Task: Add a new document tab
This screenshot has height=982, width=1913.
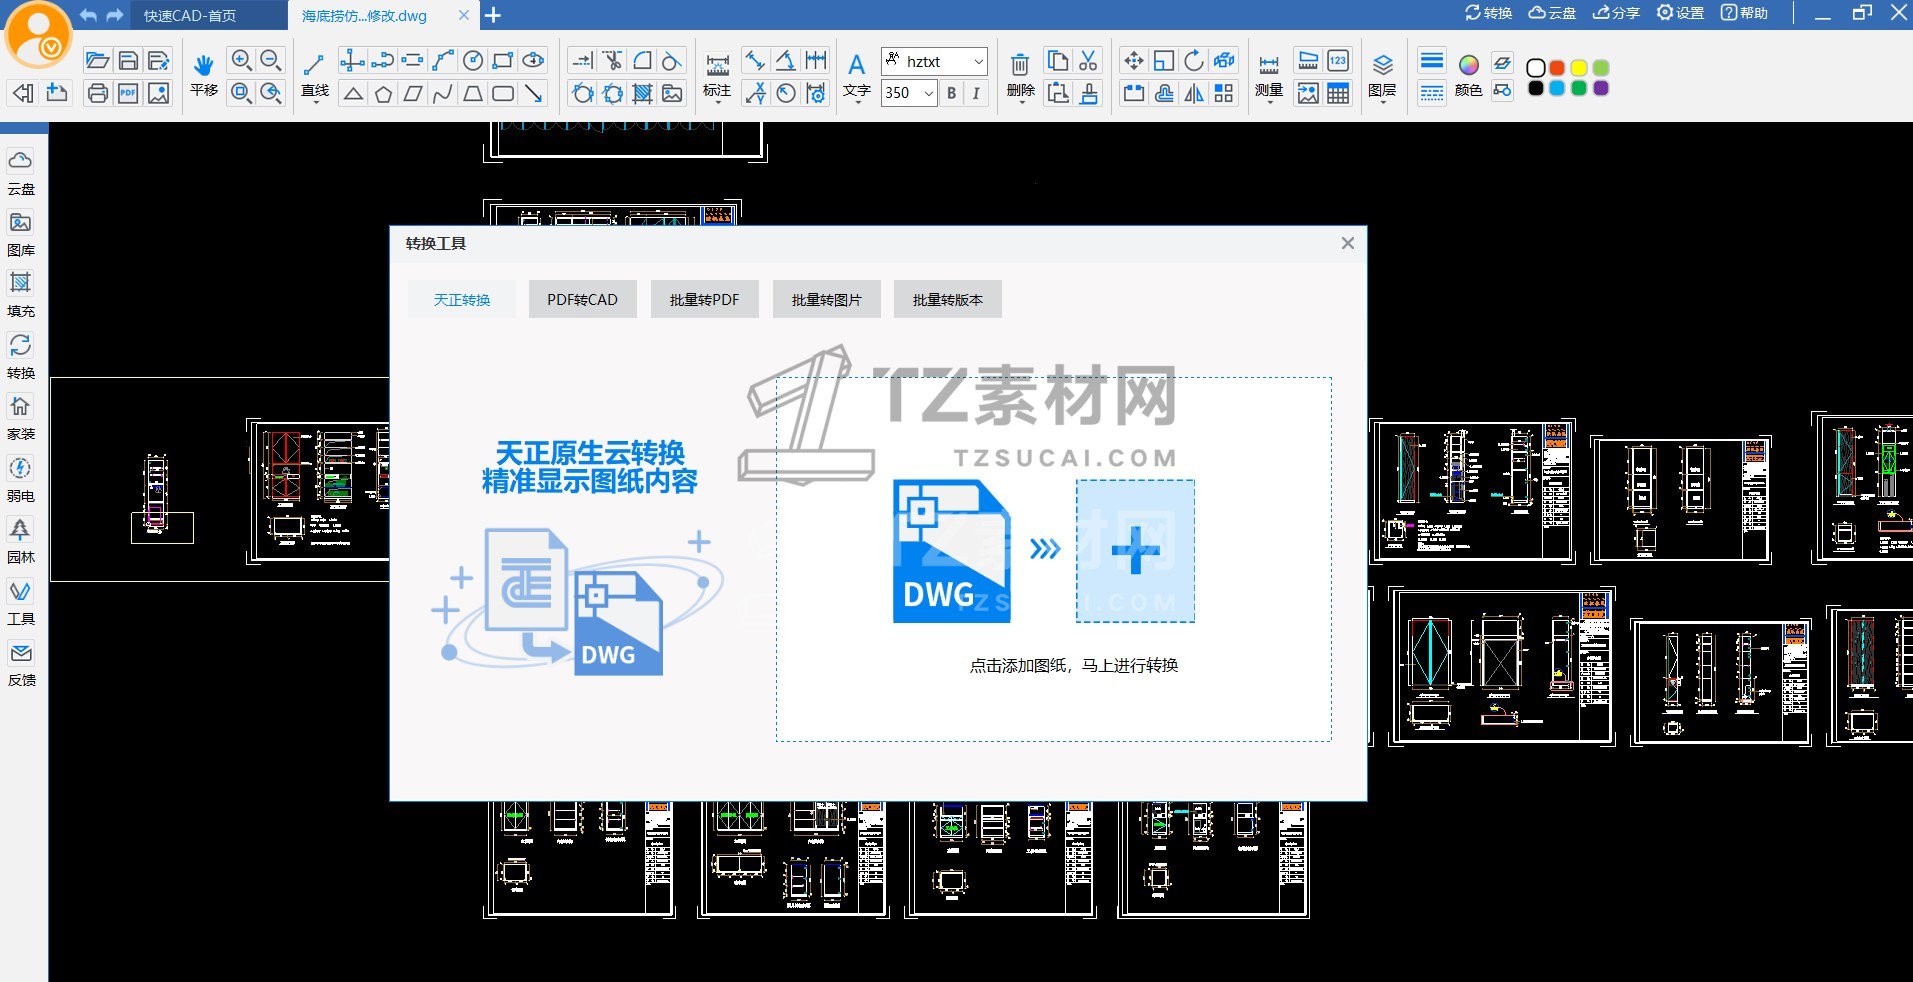Action: tap(493, 15)
